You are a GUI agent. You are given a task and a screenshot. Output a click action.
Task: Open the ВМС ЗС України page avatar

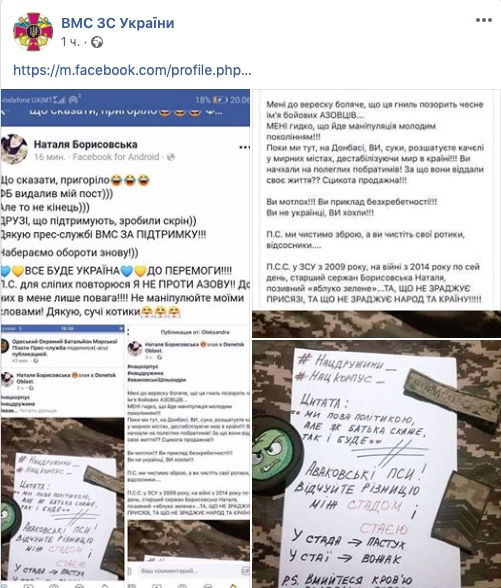click(x=33, y=32)
